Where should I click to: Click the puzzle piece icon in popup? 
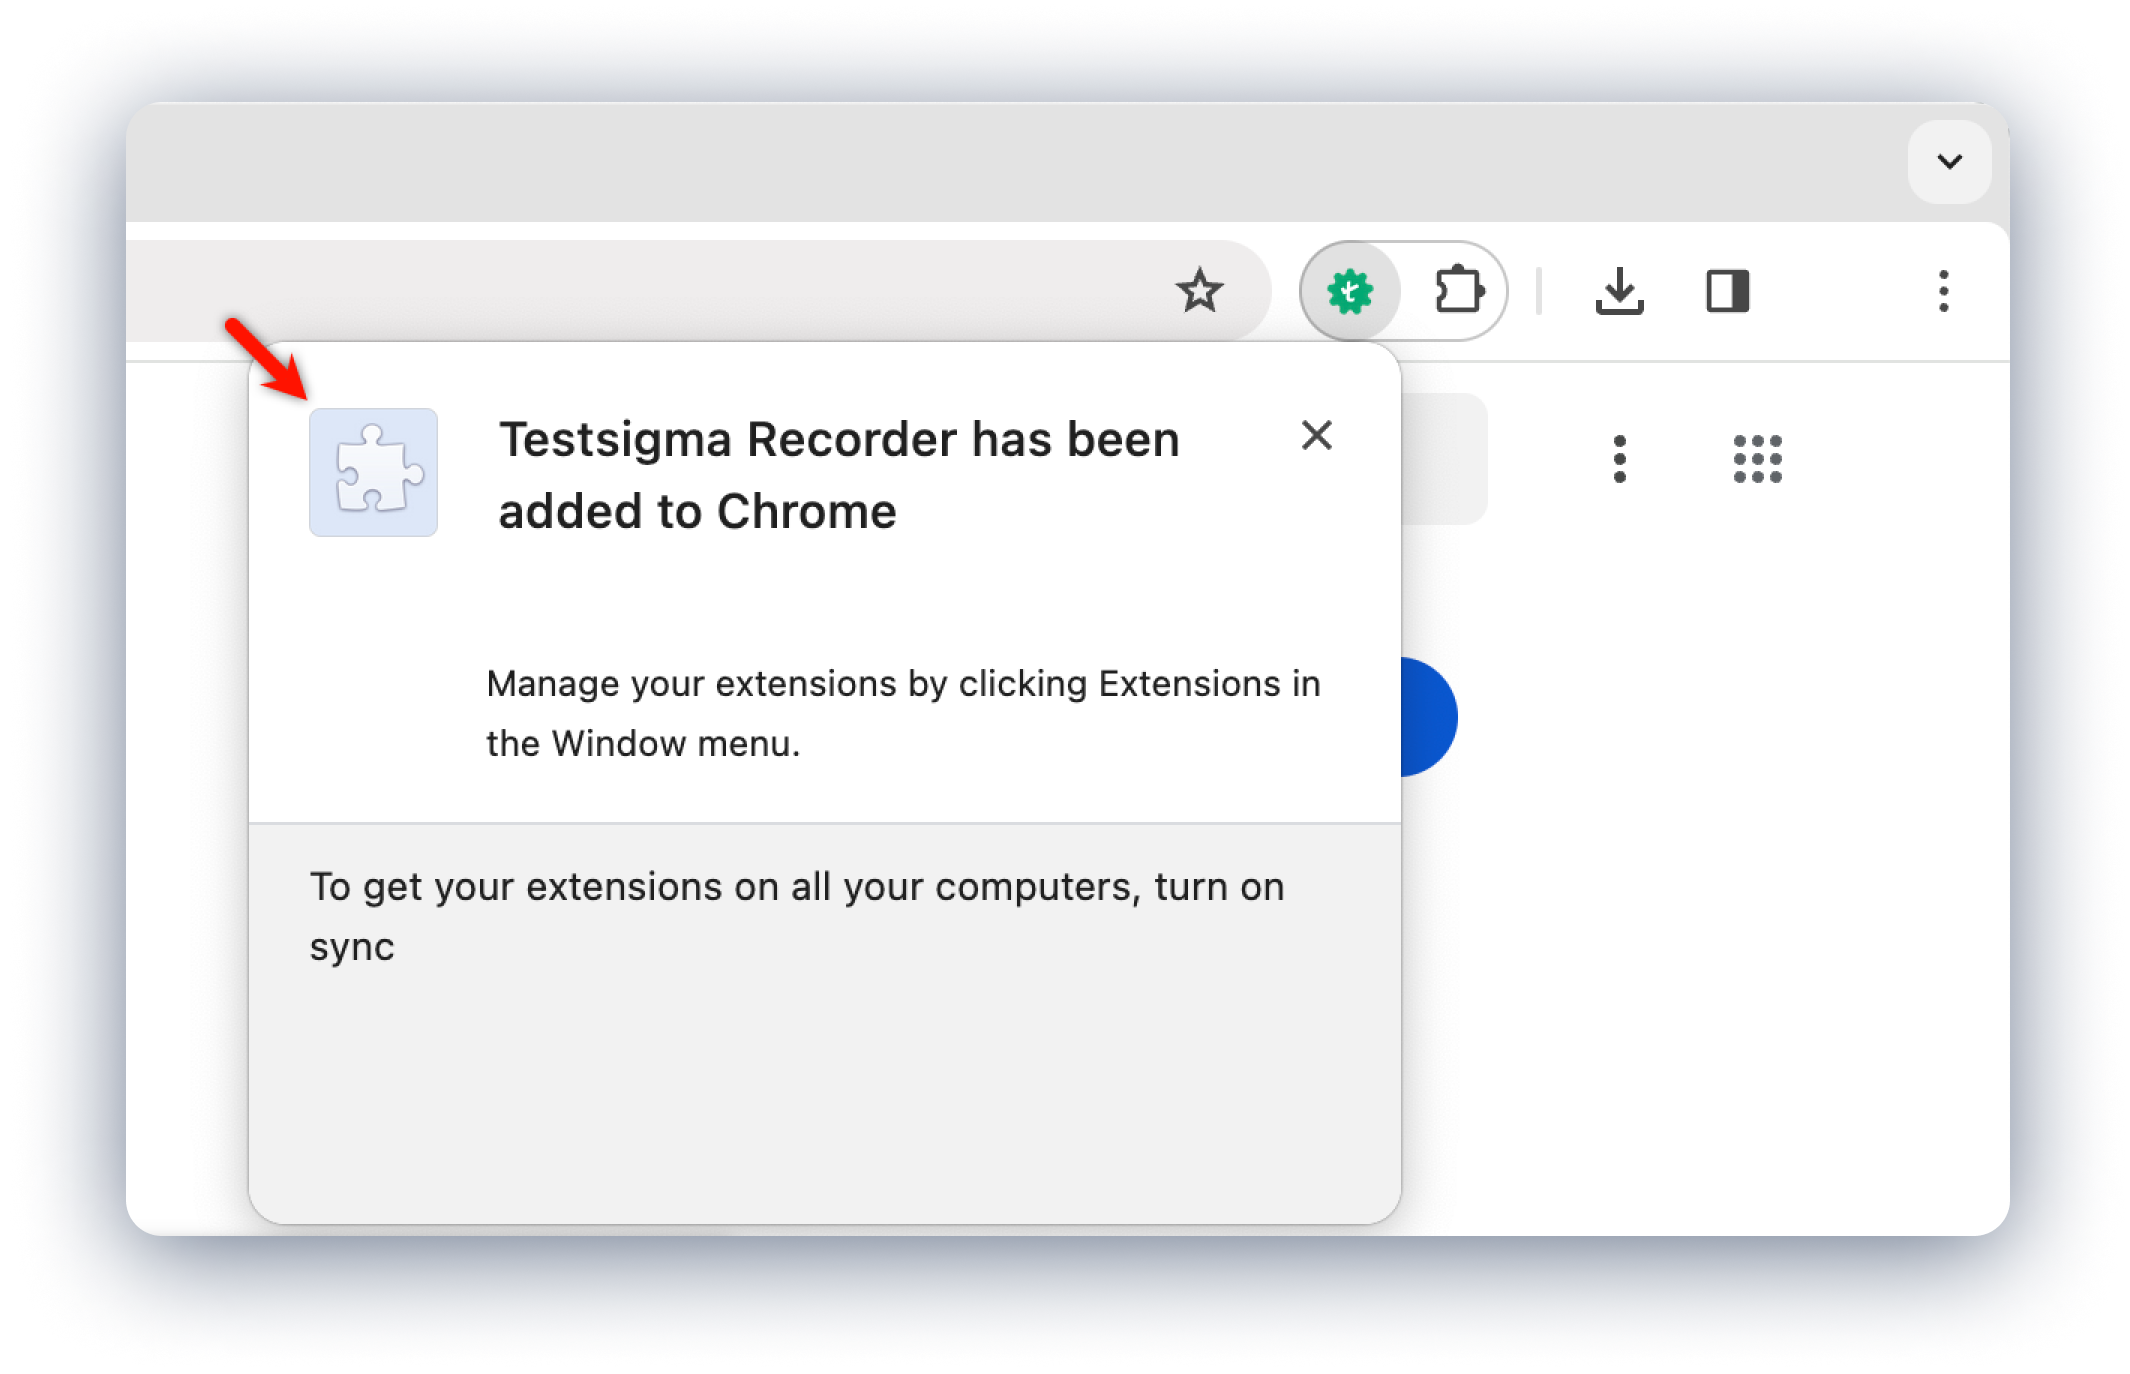coord(373,472)
